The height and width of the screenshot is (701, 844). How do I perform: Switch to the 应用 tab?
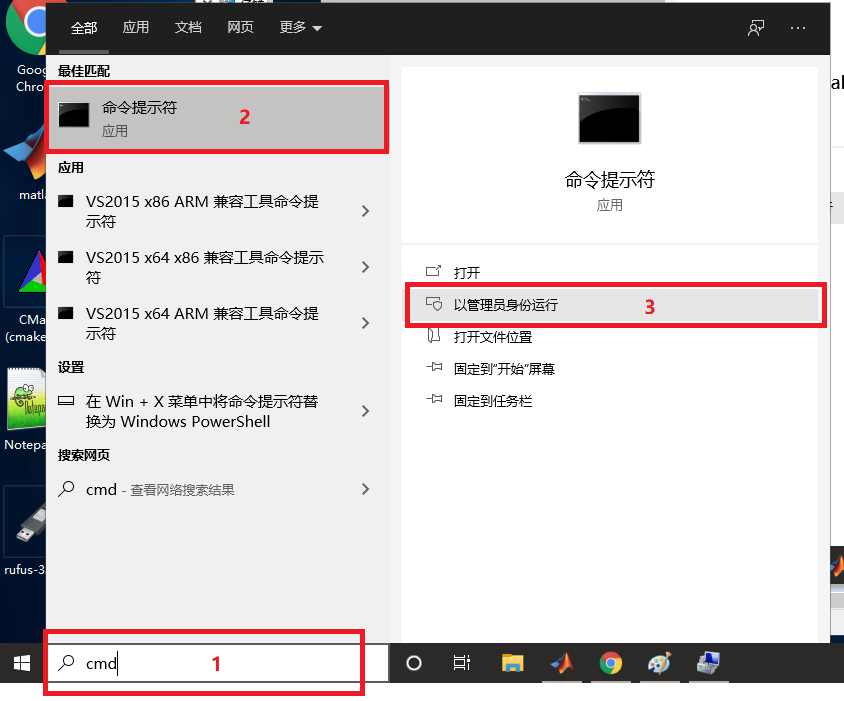coord(136,28)
